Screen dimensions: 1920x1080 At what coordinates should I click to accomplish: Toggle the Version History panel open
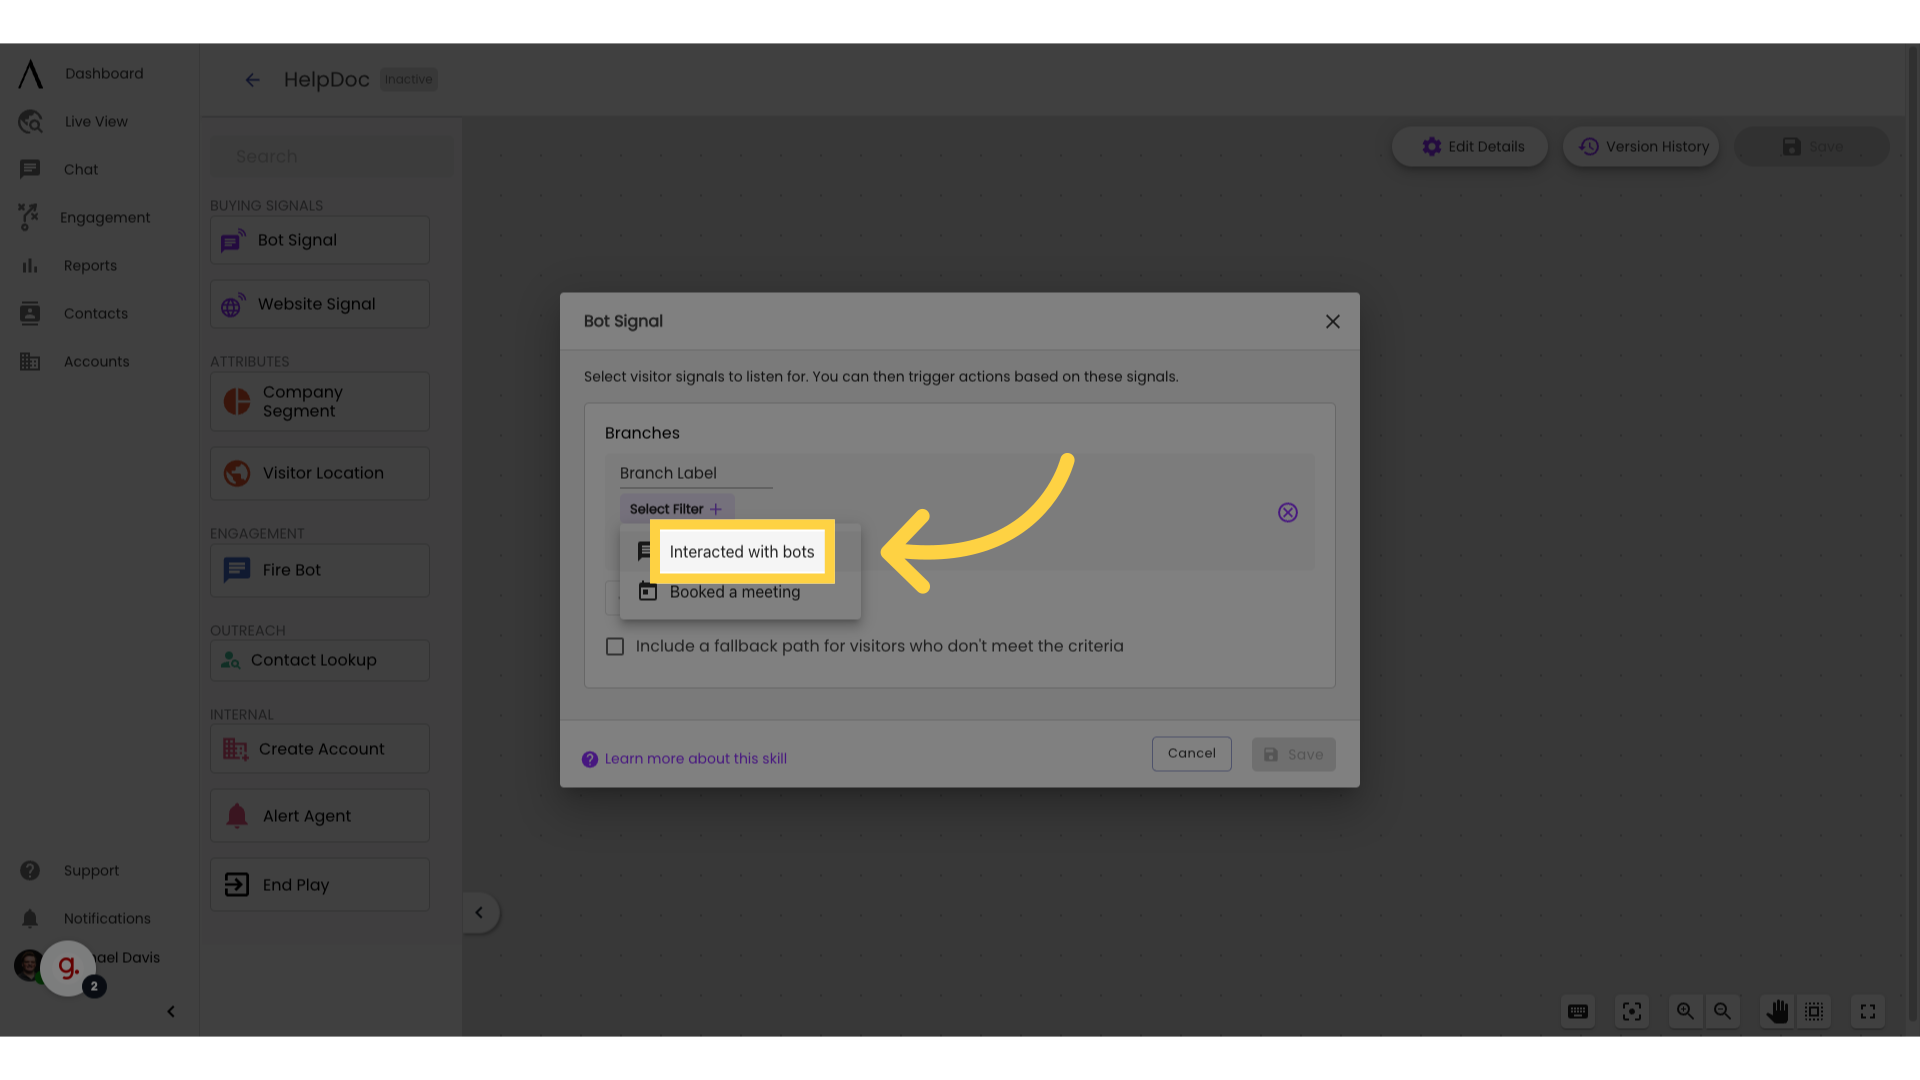(1644, 146)
